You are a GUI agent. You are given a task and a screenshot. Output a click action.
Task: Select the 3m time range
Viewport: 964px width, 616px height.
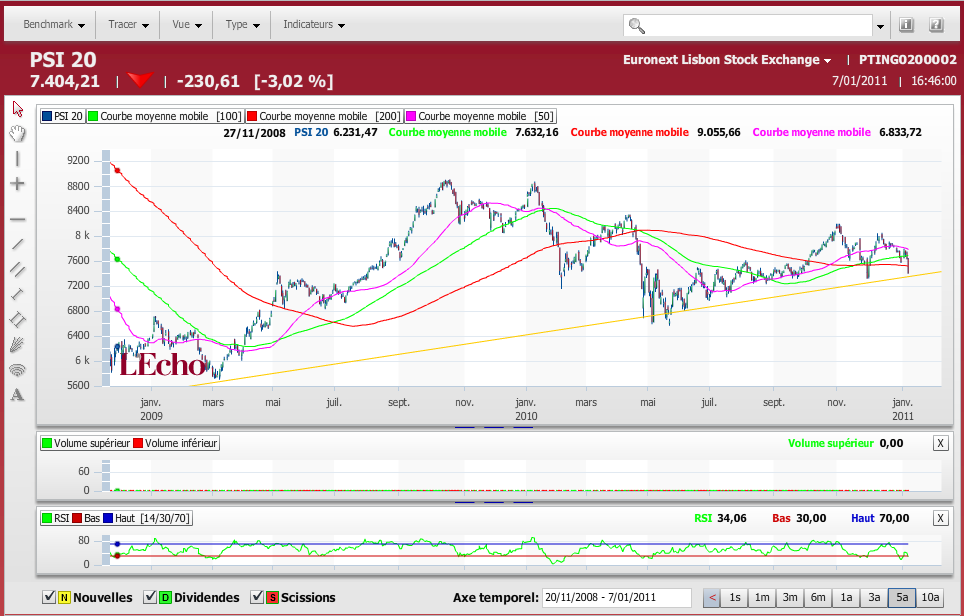coord(790,597)
